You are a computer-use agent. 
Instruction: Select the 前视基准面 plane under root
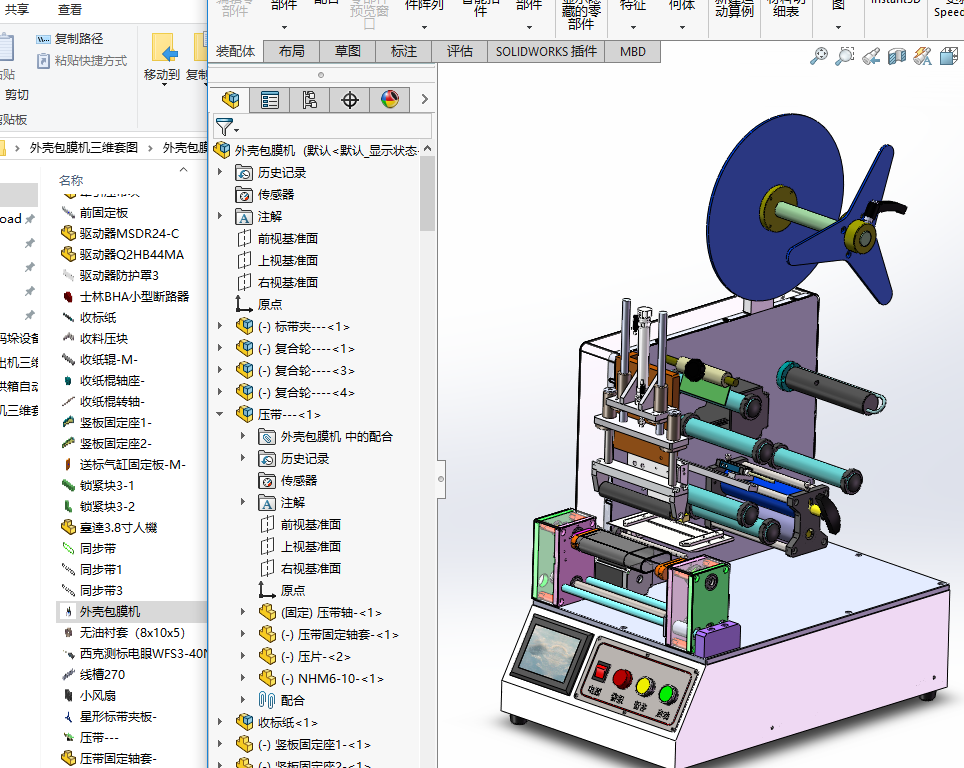[287, 238]
